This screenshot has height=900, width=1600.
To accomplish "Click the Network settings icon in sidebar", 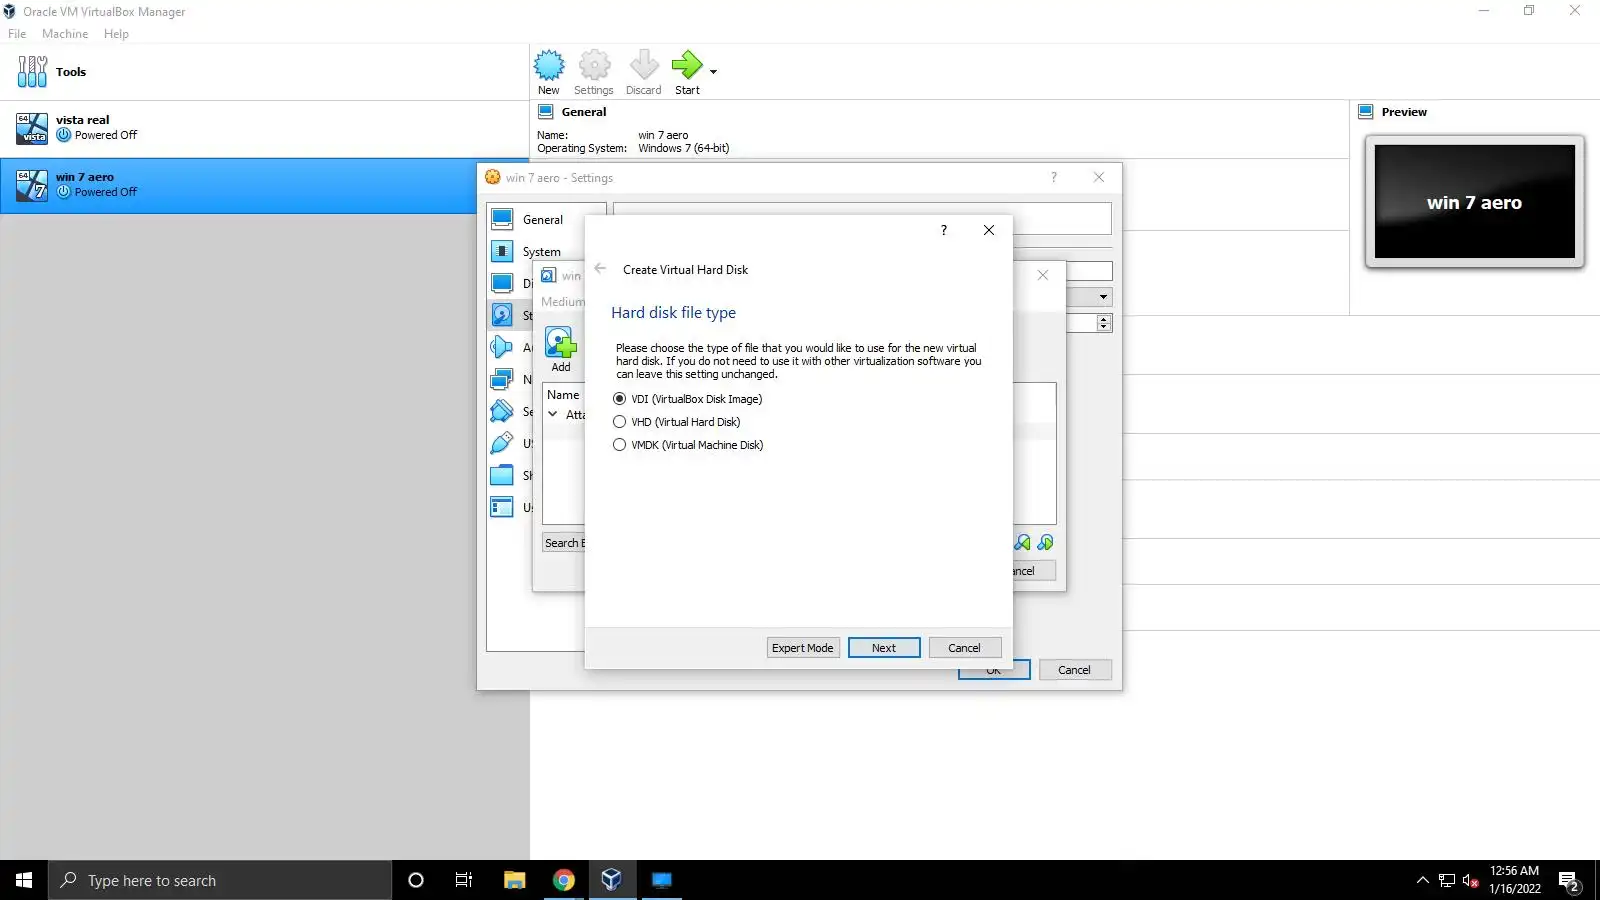I will (x=502, y=379).
